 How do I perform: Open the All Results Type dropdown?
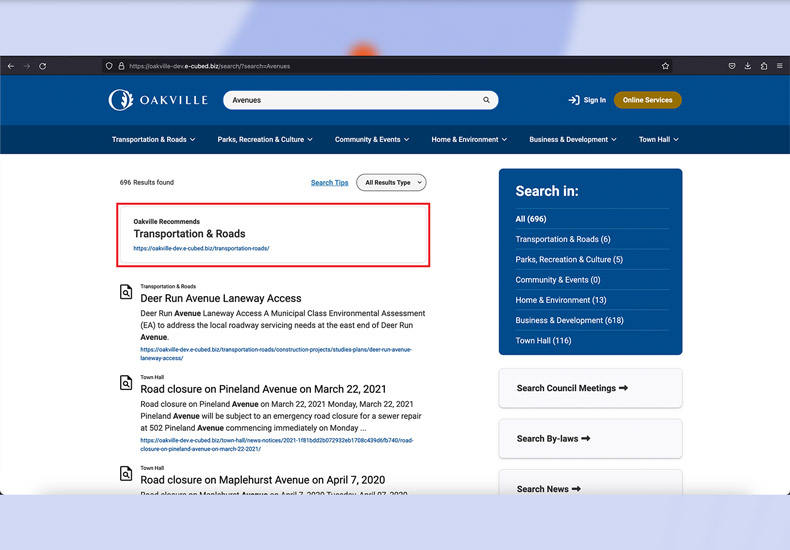[x=391, y=183]
